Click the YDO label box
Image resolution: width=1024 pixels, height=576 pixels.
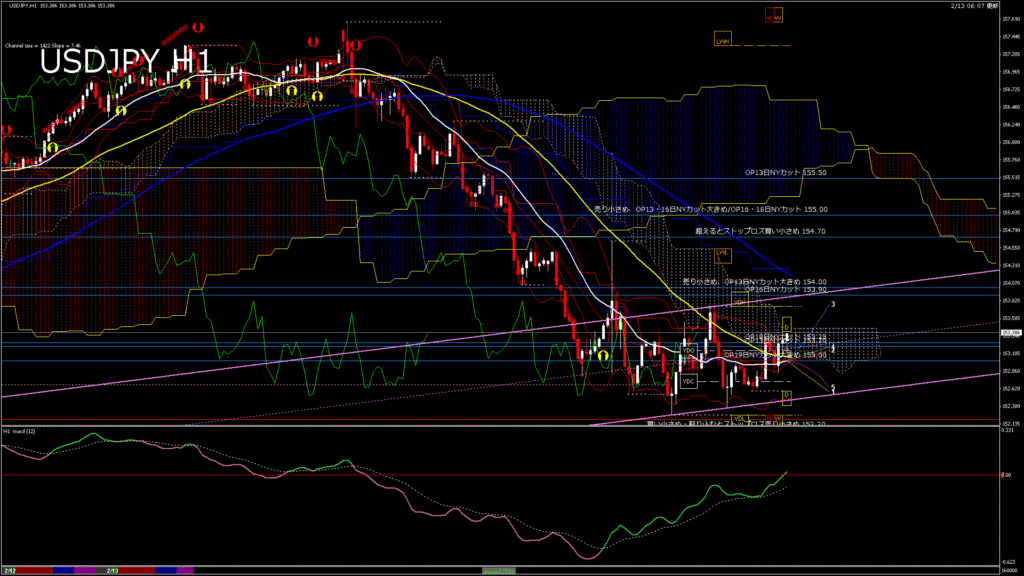689,350
